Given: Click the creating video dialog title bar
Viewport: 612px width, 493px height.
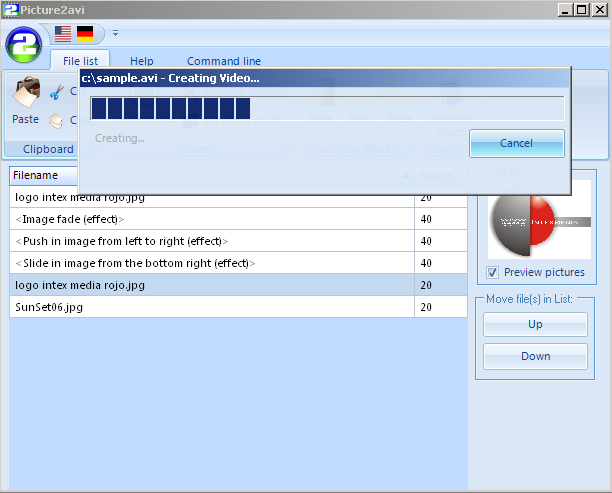Looking at the screenshot, I should (324, 78).
